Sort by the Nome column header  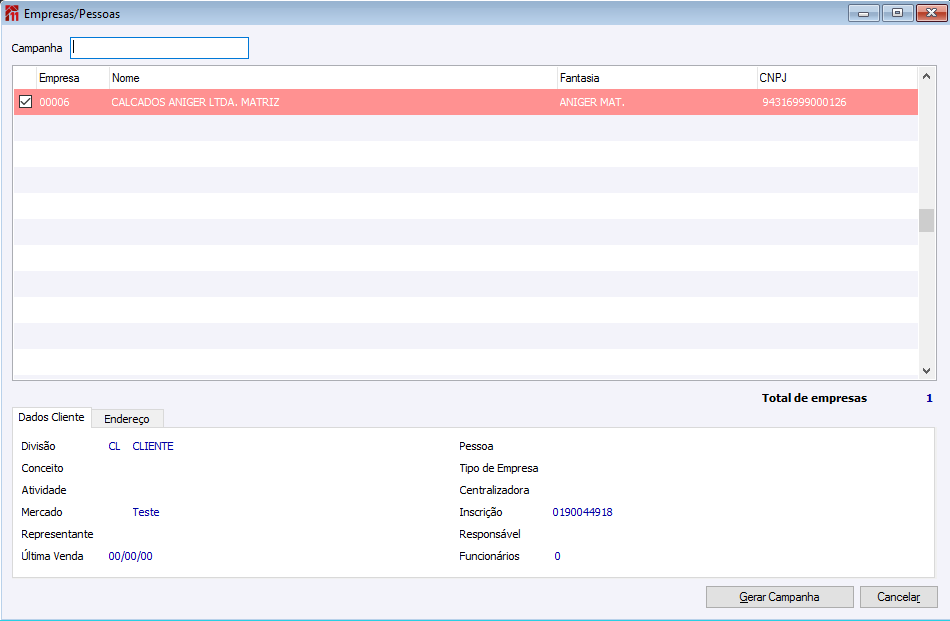[333, 78]
